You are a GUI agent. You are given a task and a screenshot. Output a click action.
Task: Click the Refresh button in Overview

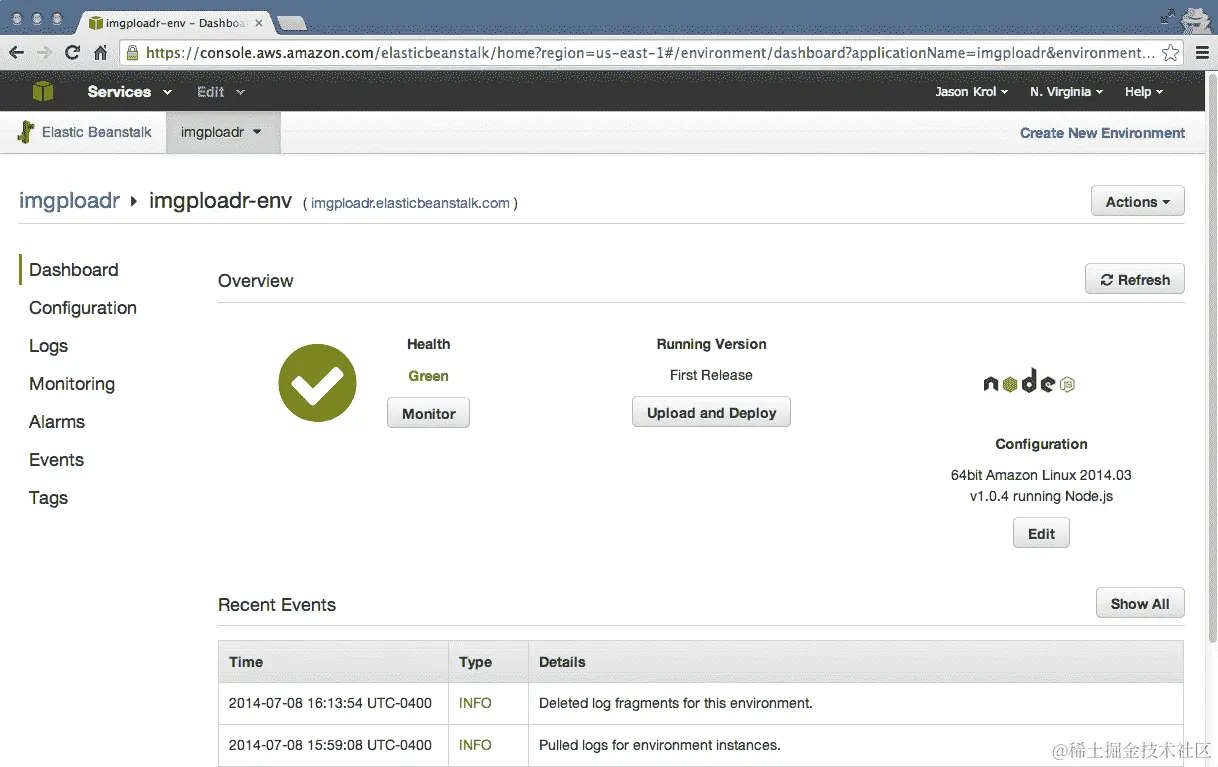click(x=1134, y=279)
